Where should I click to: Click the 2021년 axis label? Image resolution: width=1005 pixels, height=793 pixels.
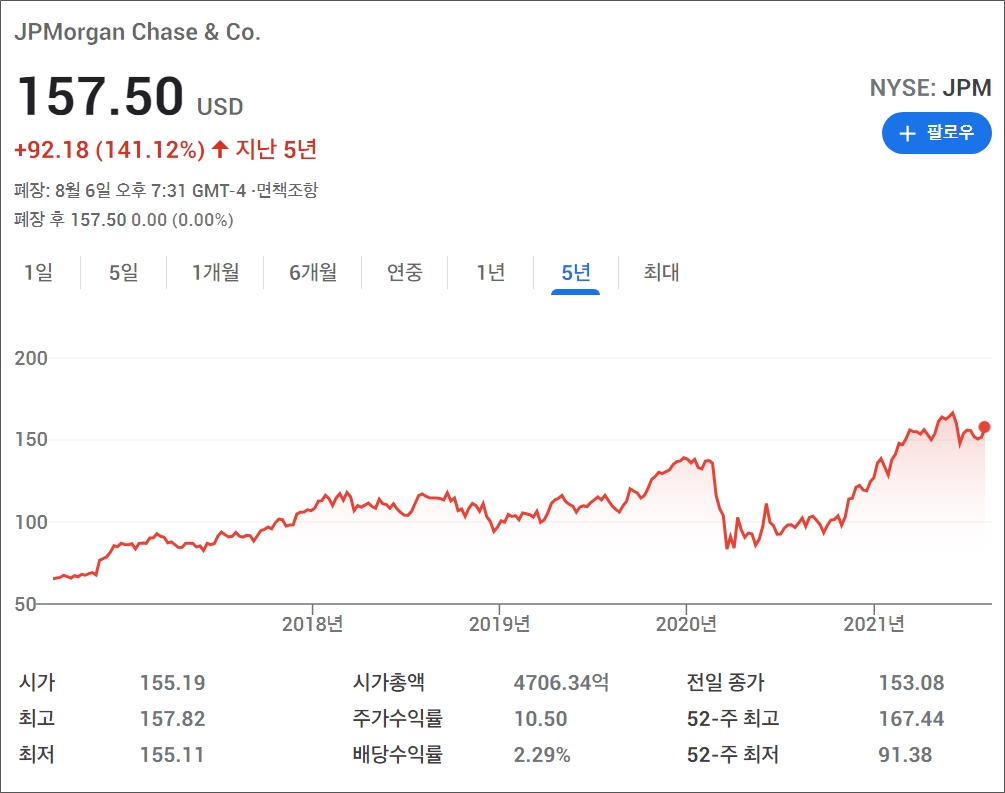874,624
